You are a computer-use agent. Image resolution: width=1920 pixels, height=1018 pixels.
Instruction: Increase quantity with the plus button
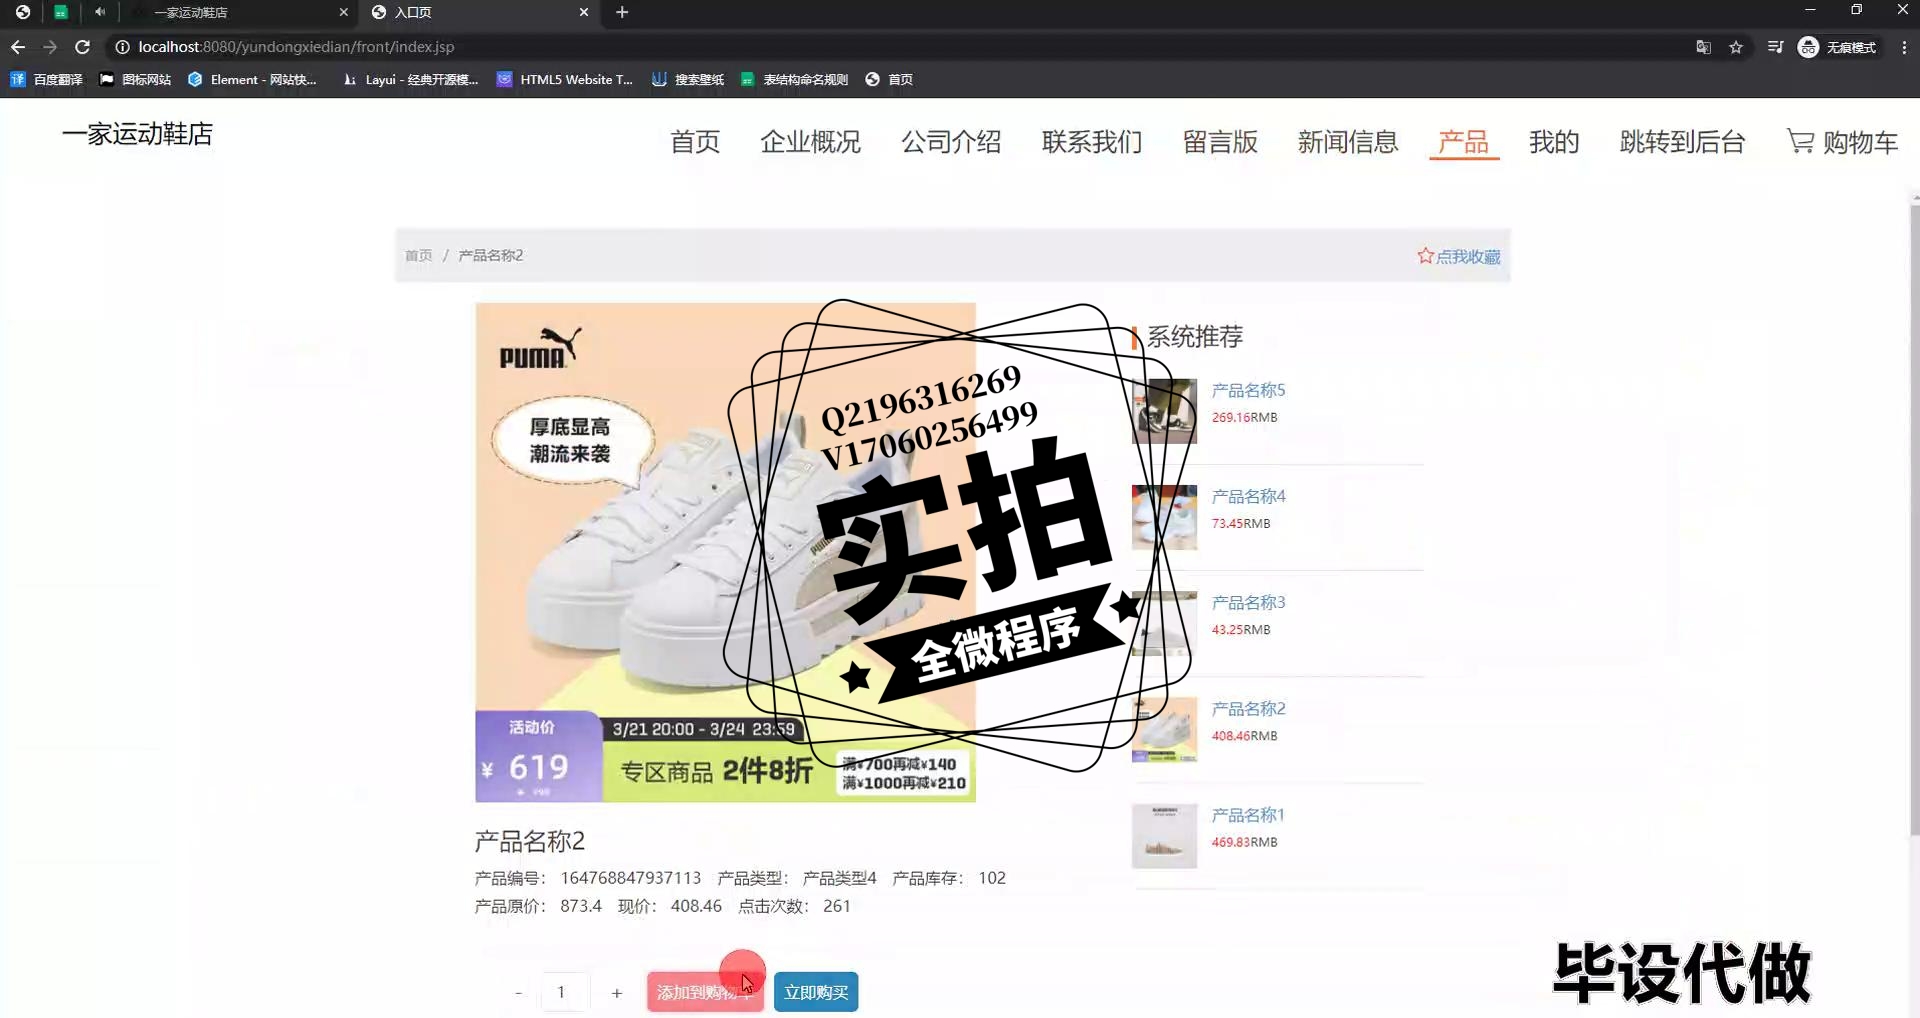[617, 992]
